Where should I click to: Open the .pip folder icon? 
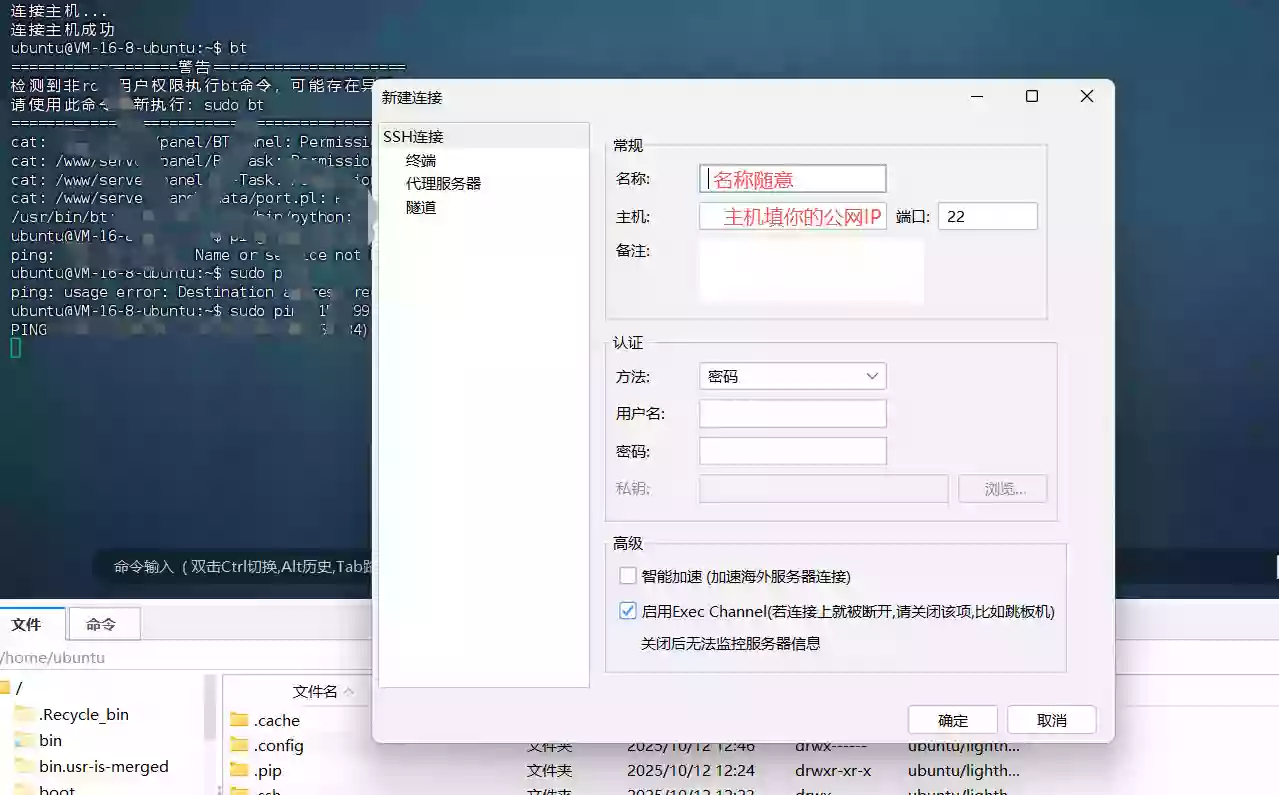(240, 770)
